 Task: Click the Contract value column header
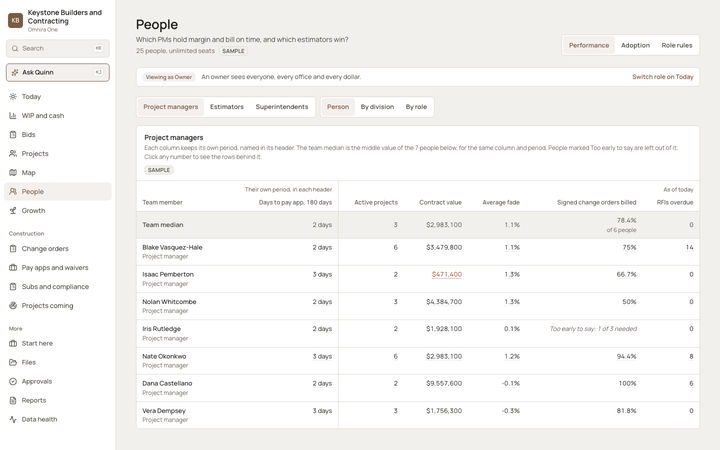pyautogui.click(x=440, y=202)
